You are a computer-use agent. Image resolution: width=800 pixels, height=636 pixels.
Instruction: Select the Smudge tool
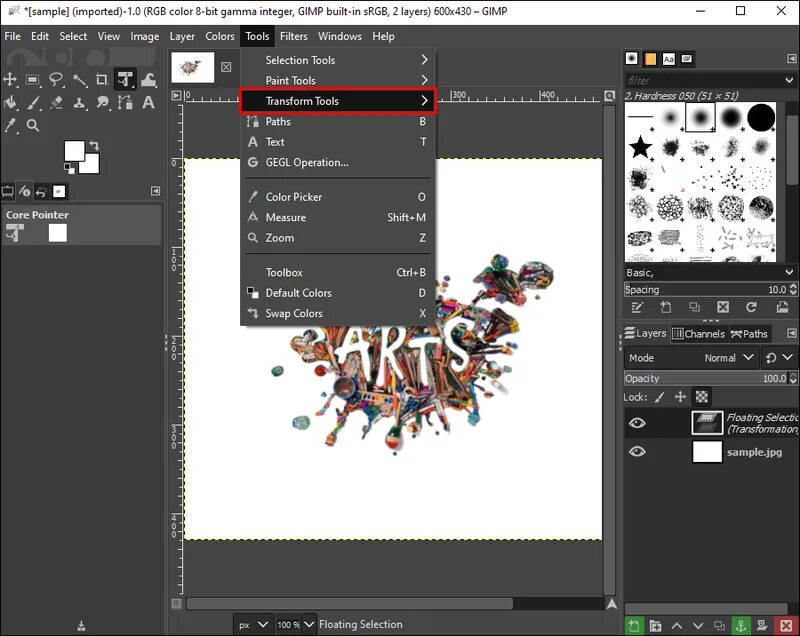coord(102,103)
